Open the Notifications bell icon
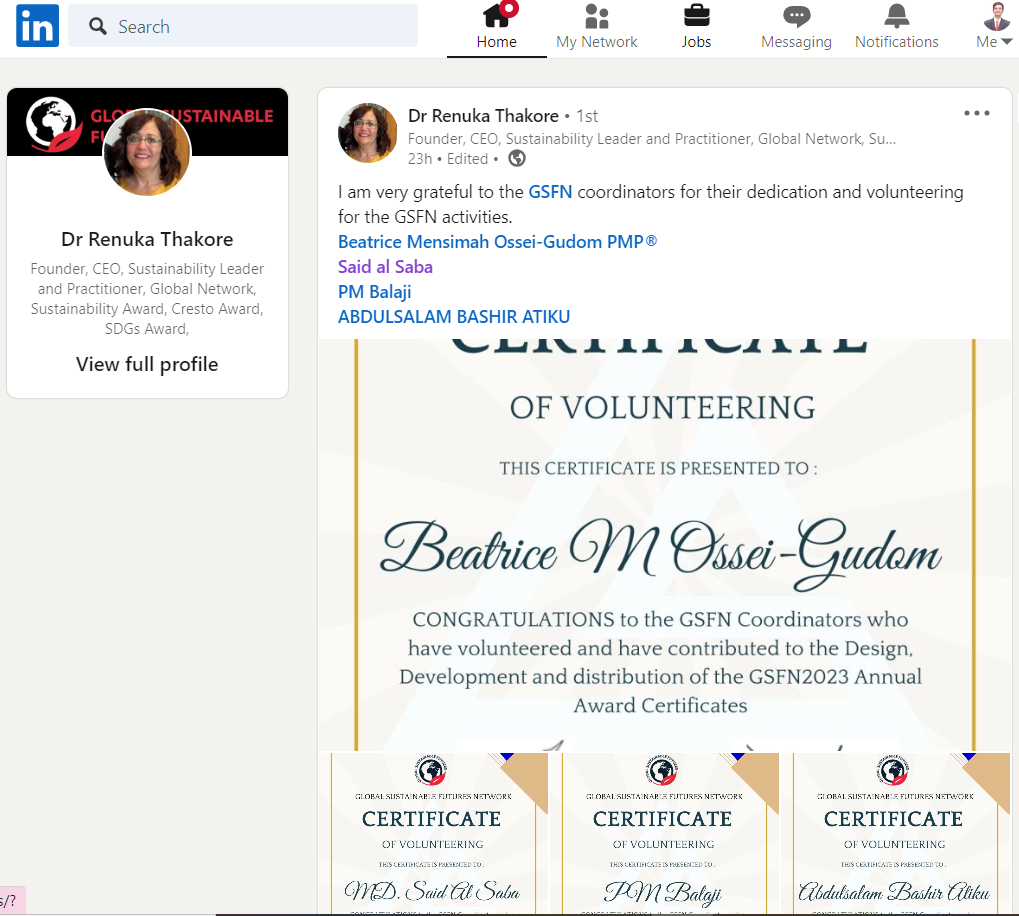The width and height of the screenshot is (1019, 916). click(x=896, y=16)
